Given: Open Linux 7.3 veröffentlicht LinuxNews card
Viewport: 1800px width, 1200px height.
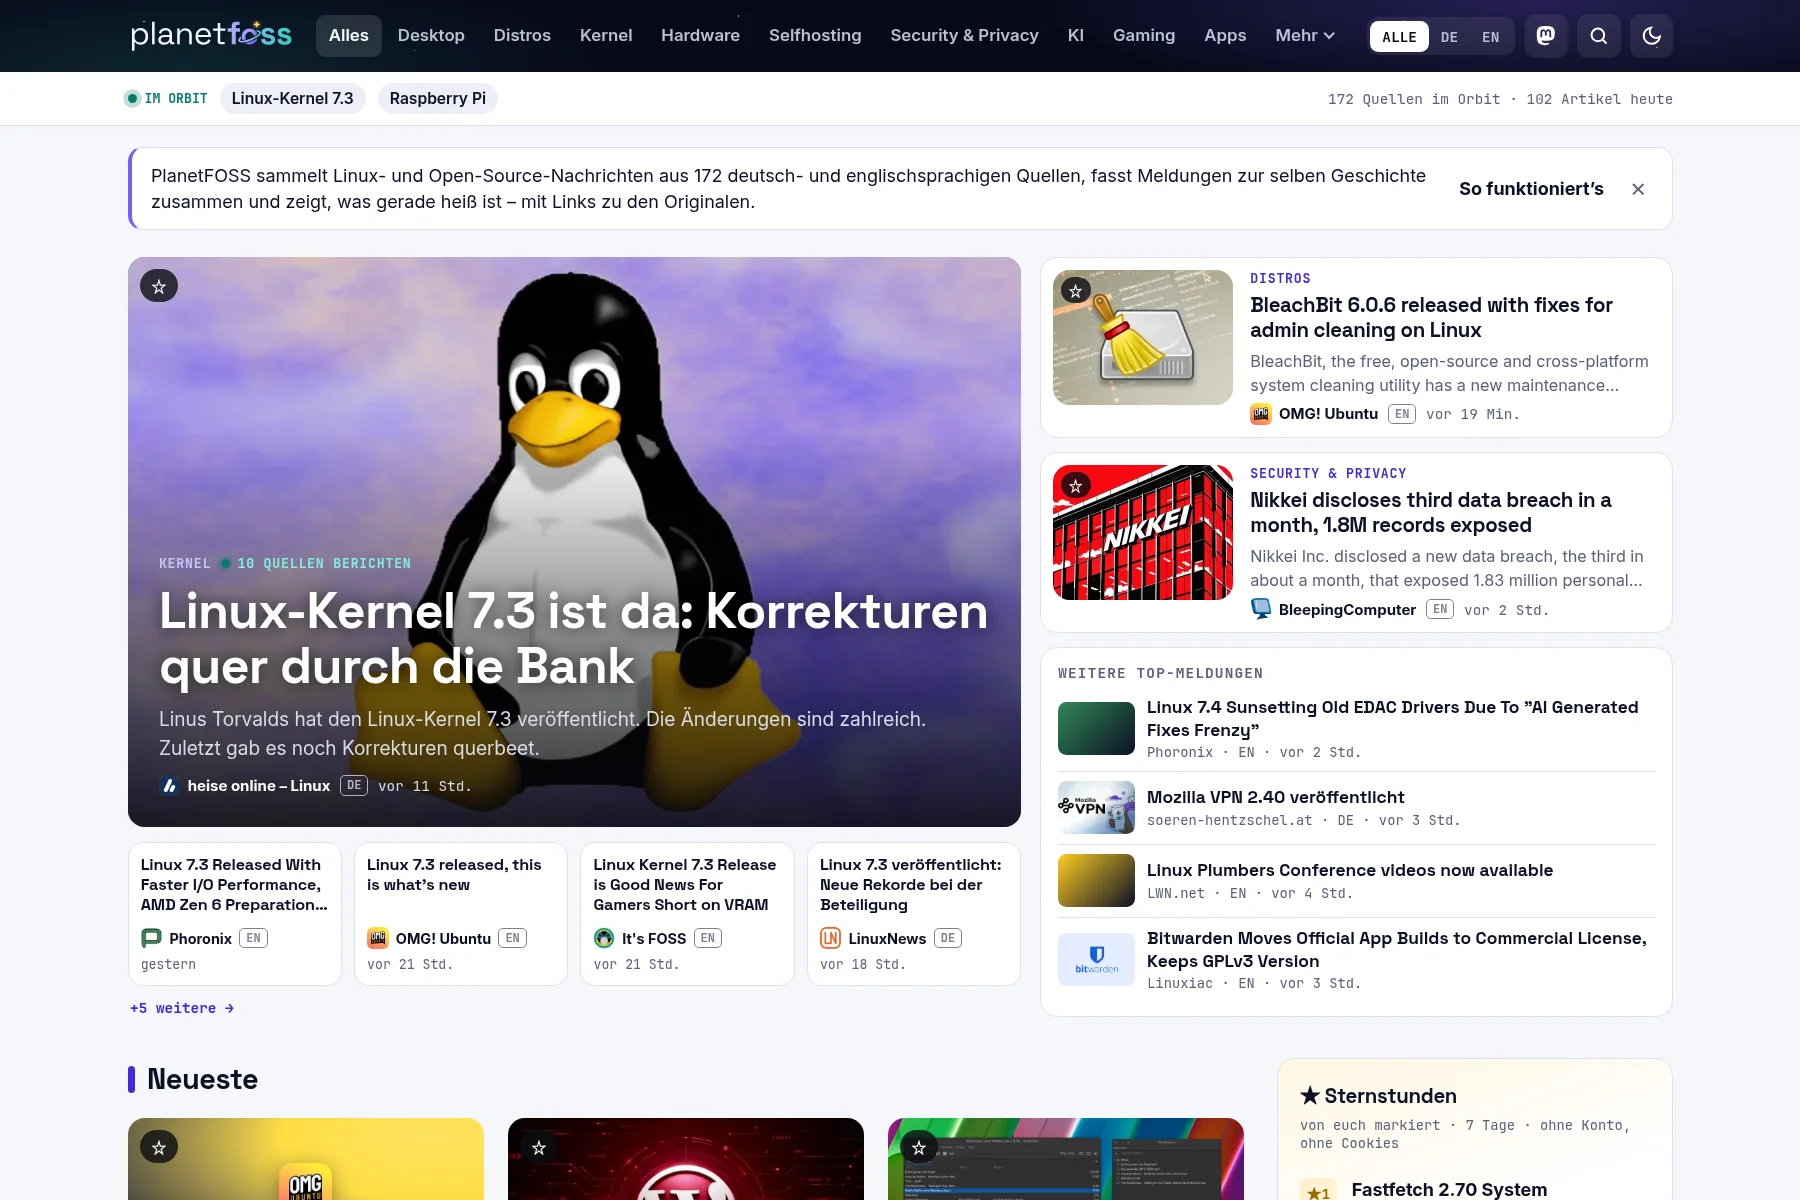Looking at the screenshot, I should tap(914, 914).
